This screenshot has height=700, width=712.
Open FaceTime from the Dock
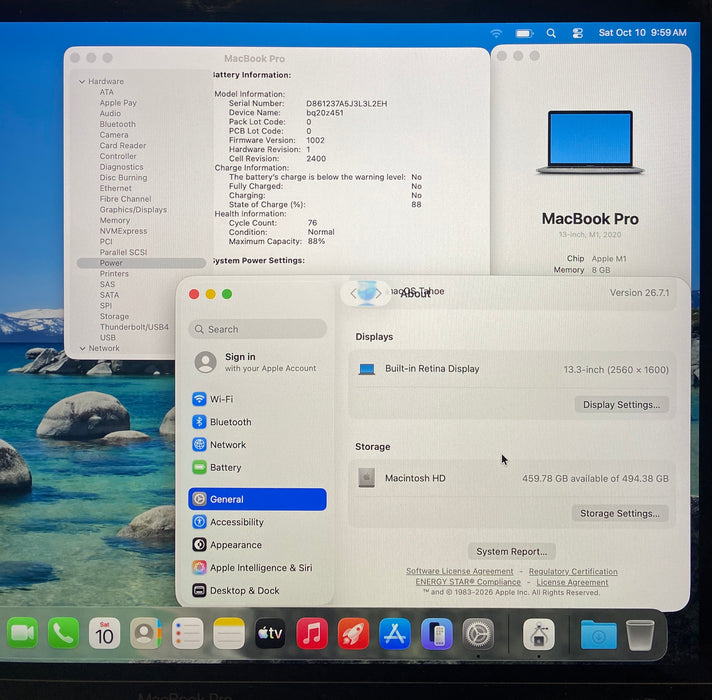pos(22,633)
